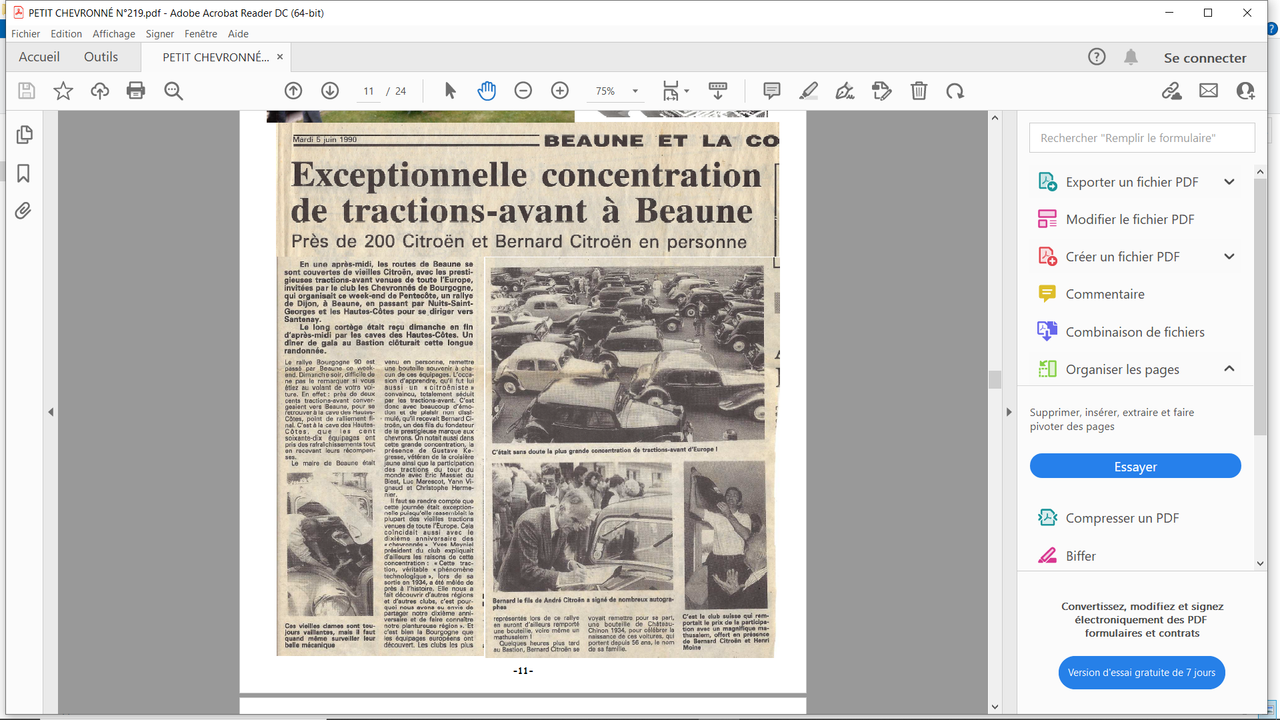Print the document with printer icon
Screen dimensions: 1280x720
pyautogui.click(x=136, y=91)
